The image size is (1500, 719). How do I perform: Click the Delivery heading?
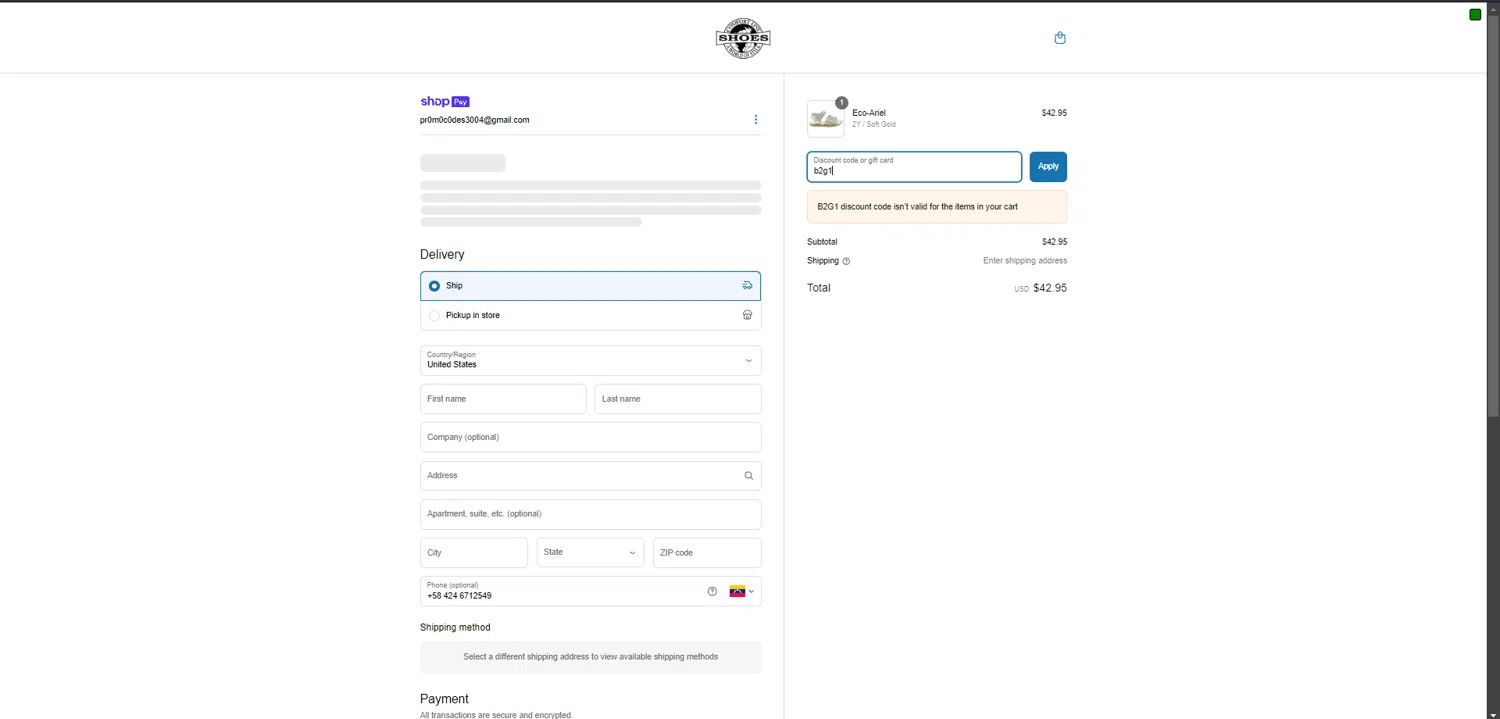point(442,255)
